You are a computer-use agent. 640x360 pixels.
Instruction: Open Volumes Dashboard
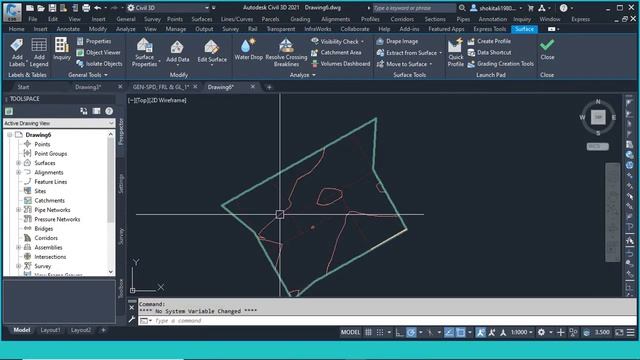tap(341, 64)
